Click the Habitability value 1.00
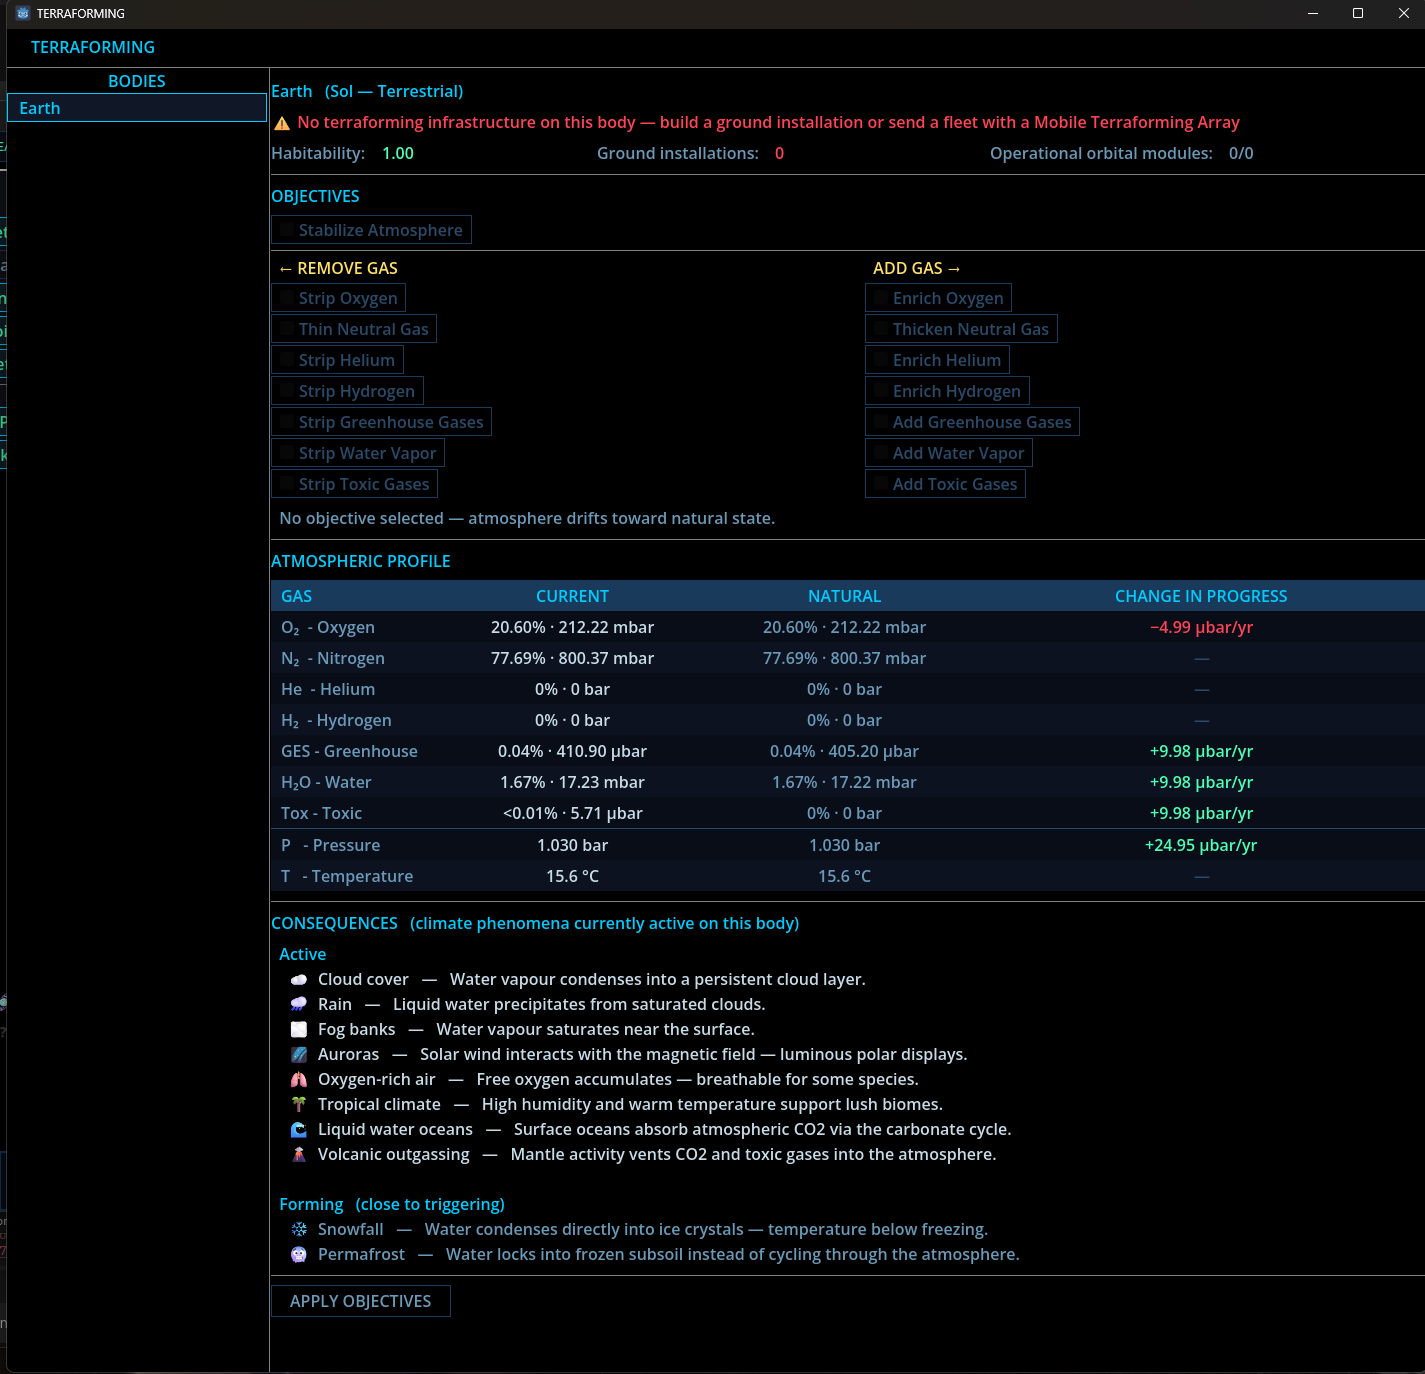Image resolution: width=1425 pixels, height=1374 pixels. pyautogui.click(x=398, y=154)
